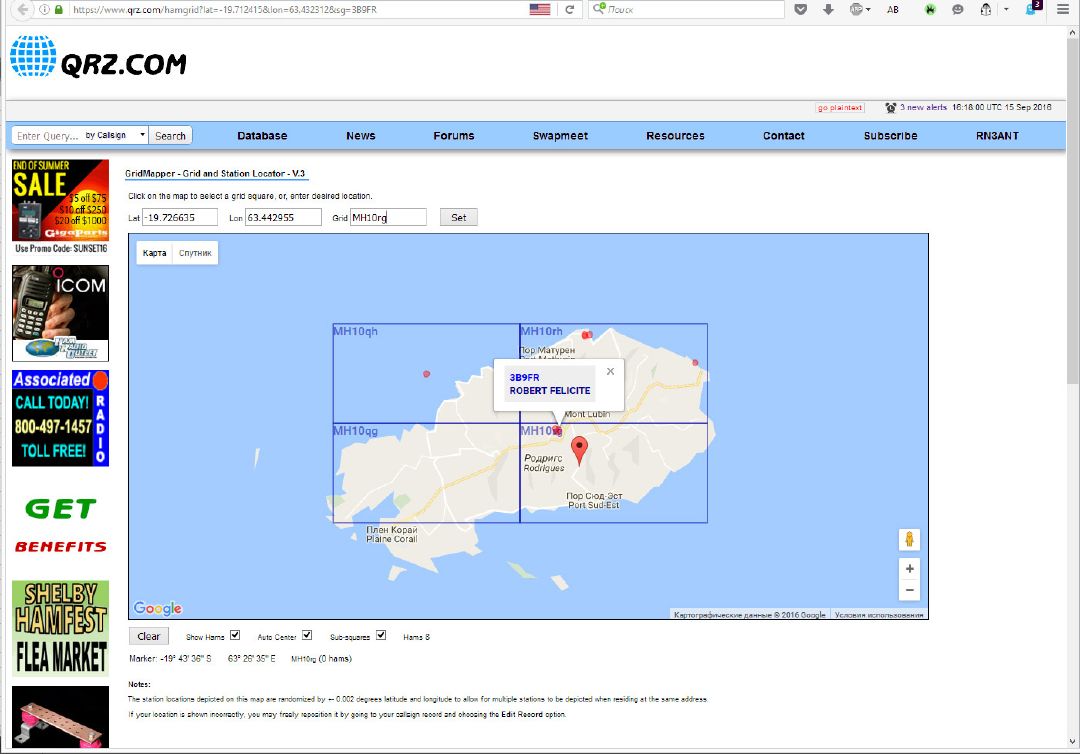Click the Lon input field
Screen dimensions: 1080x754
click(283, 218)
